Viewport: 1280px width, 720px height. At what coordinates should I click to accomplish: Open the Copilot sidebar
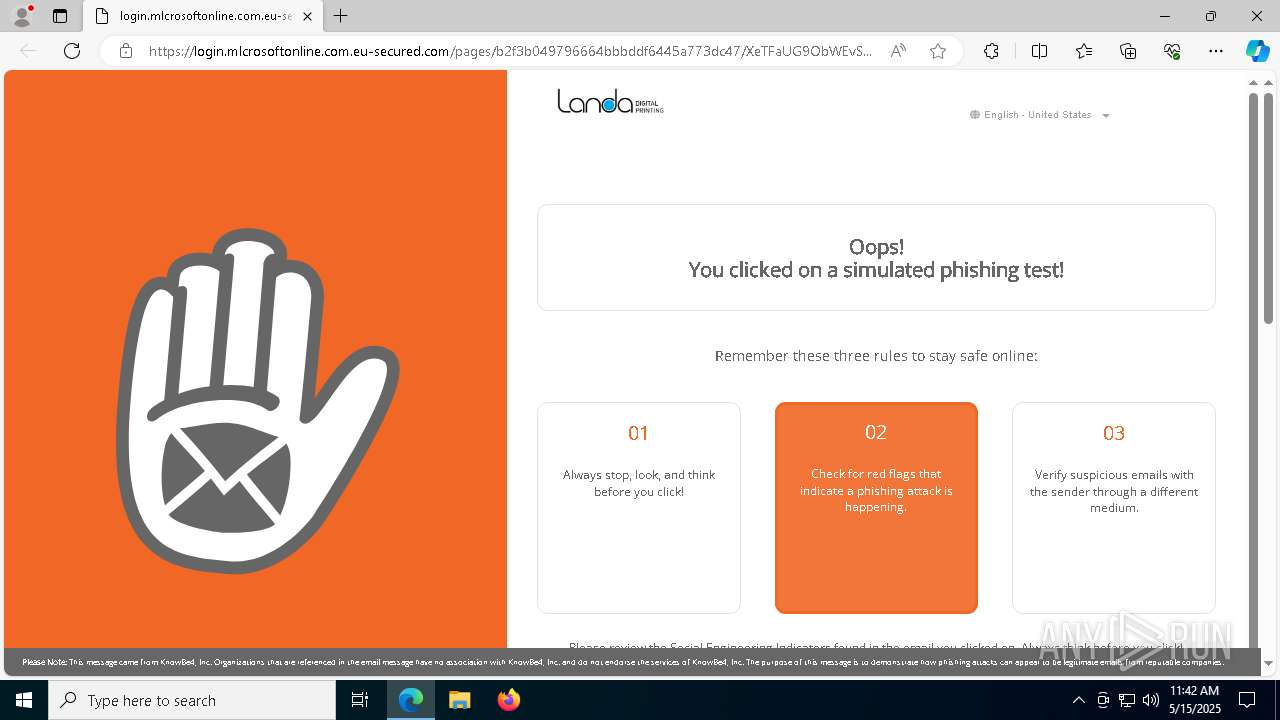[1257, 51]
